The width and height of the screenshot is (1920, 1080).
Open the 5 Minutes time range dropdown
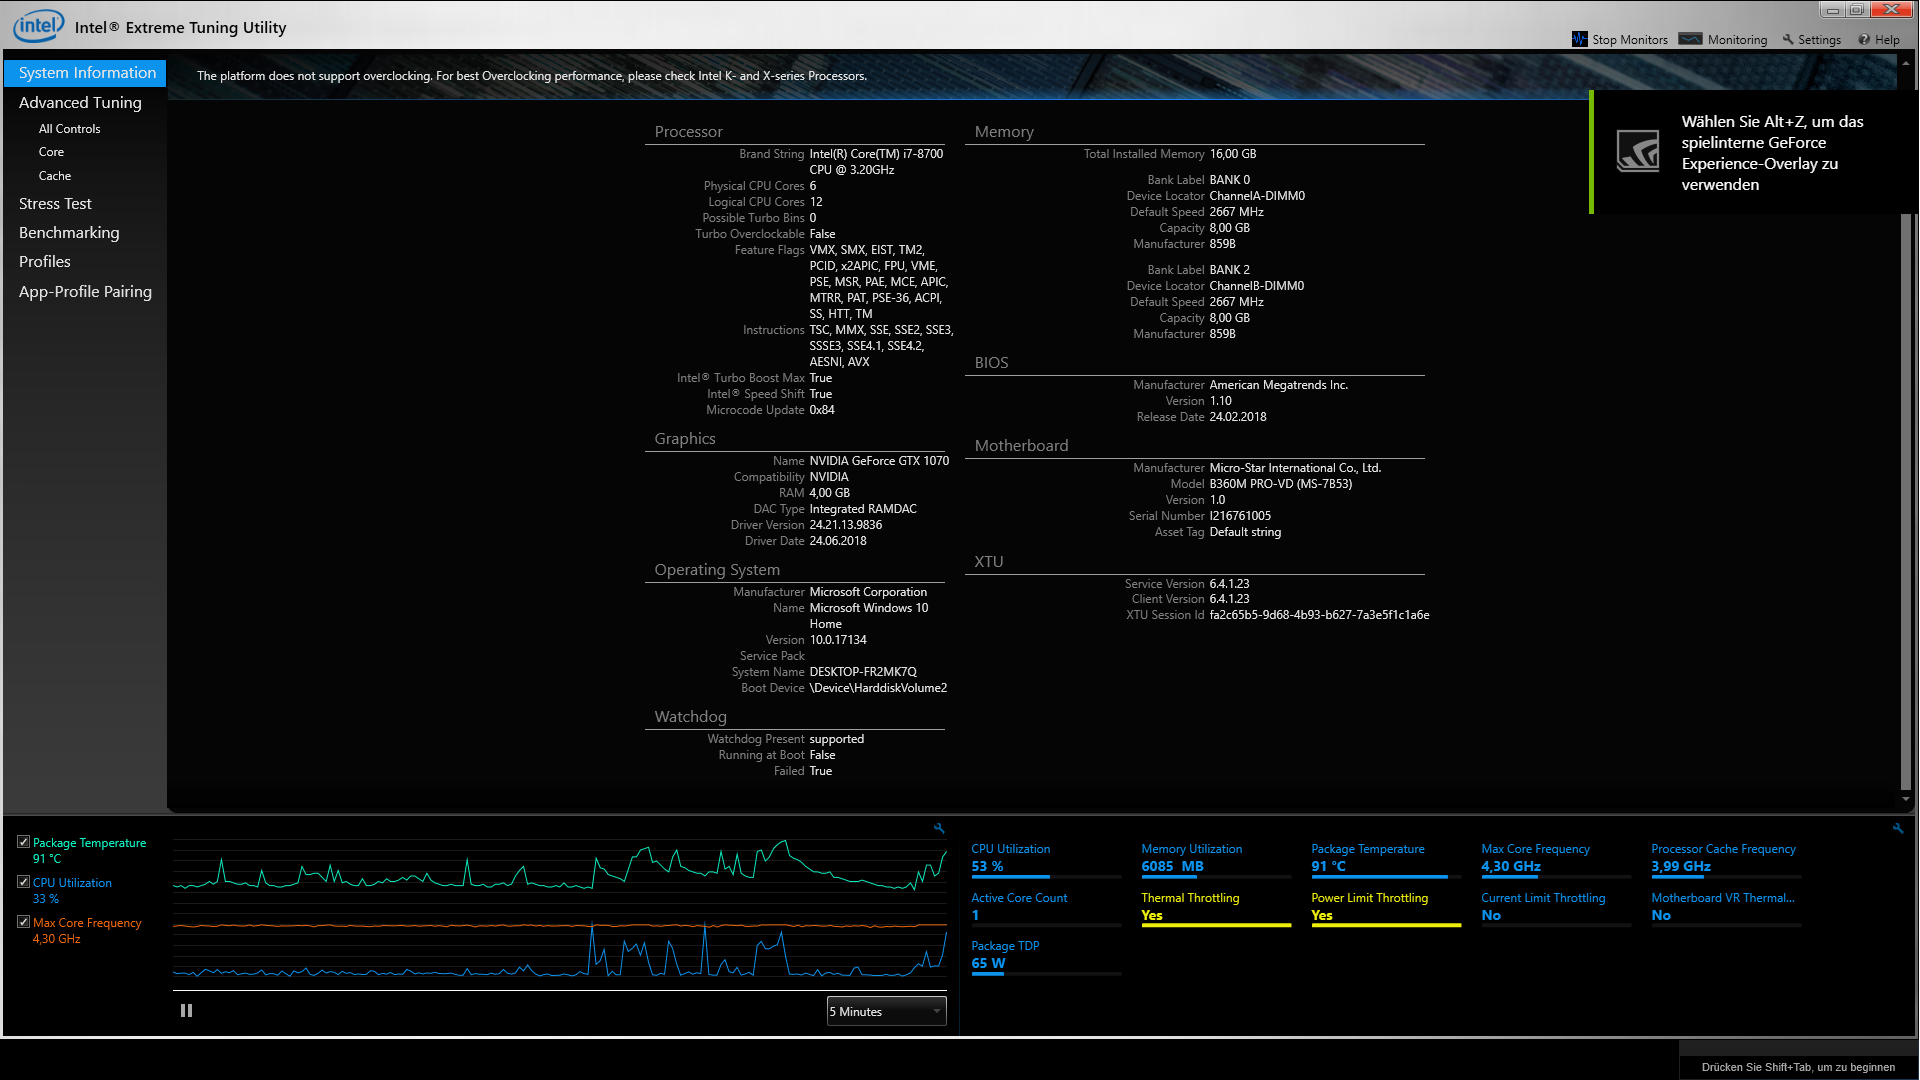[886, 1011]
